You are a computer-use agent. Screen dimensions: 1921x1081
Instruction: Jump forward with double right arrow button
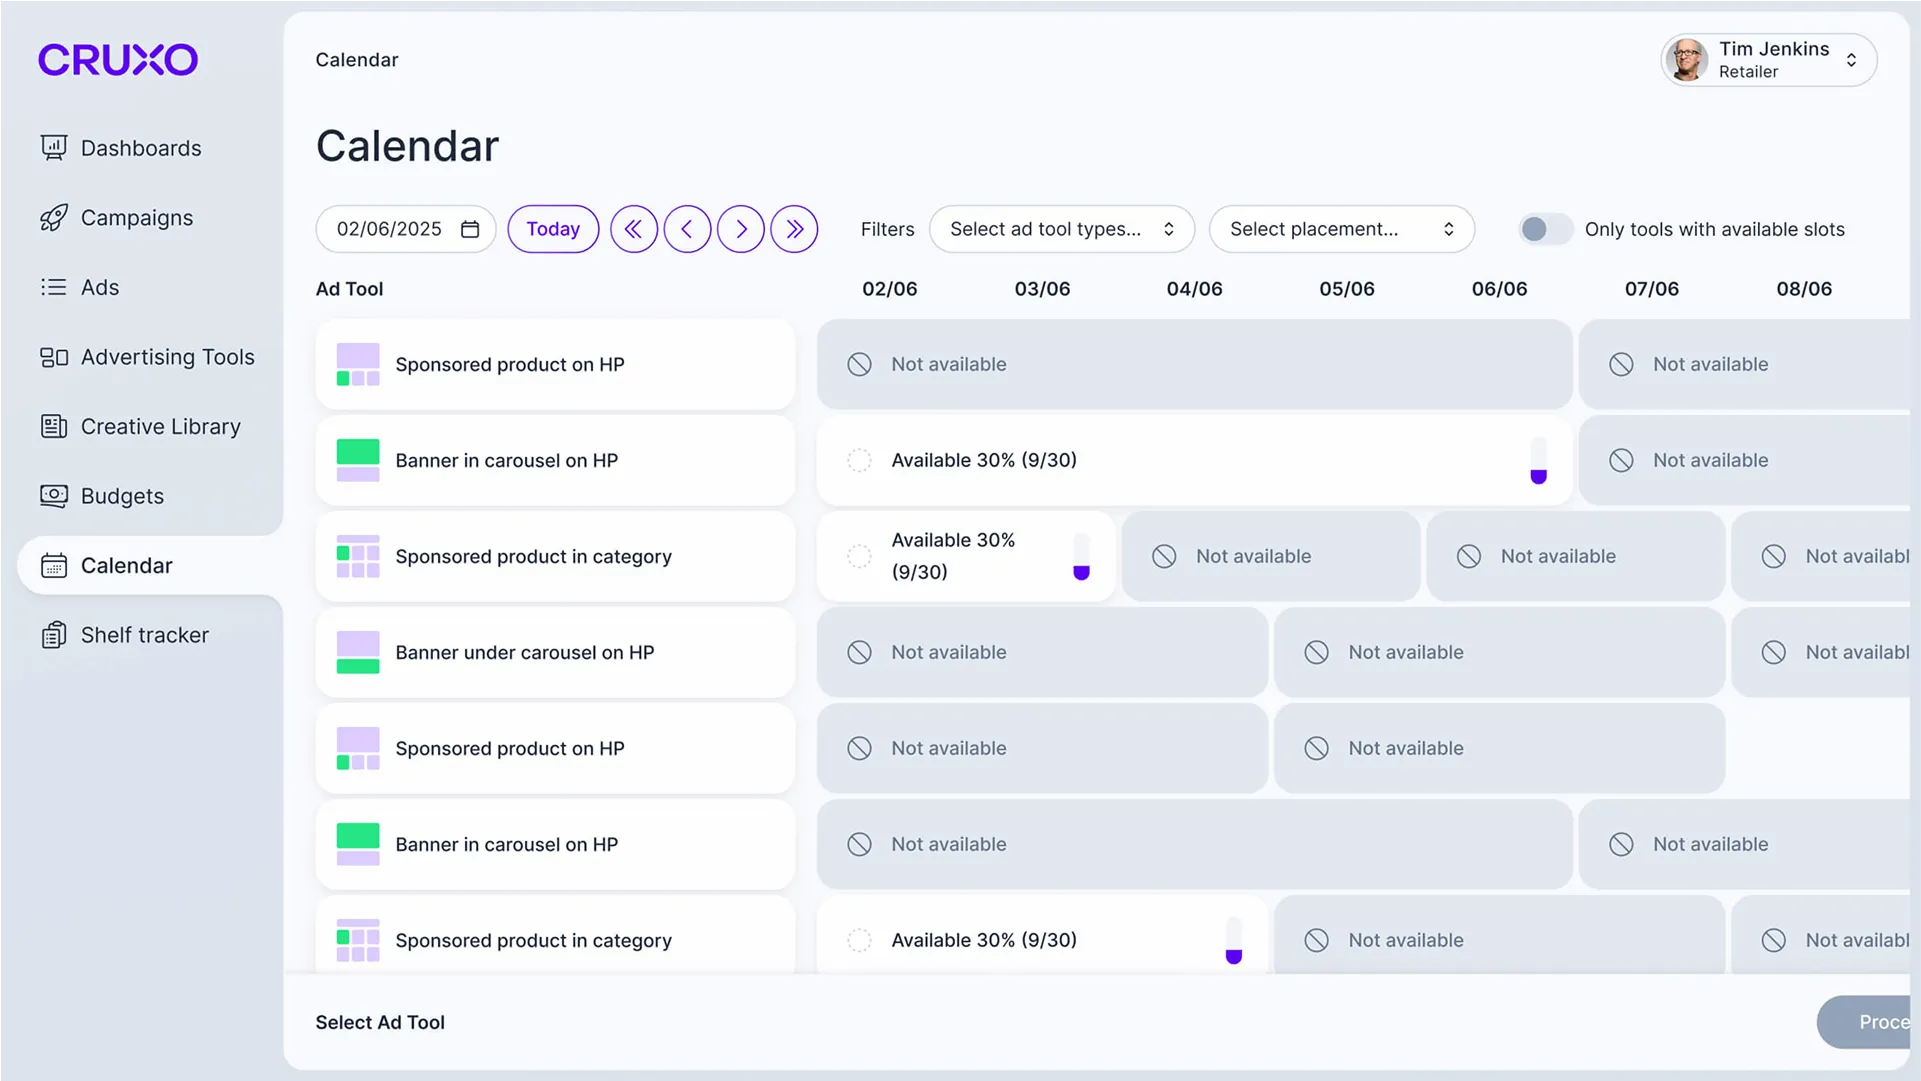click(794, 229)
